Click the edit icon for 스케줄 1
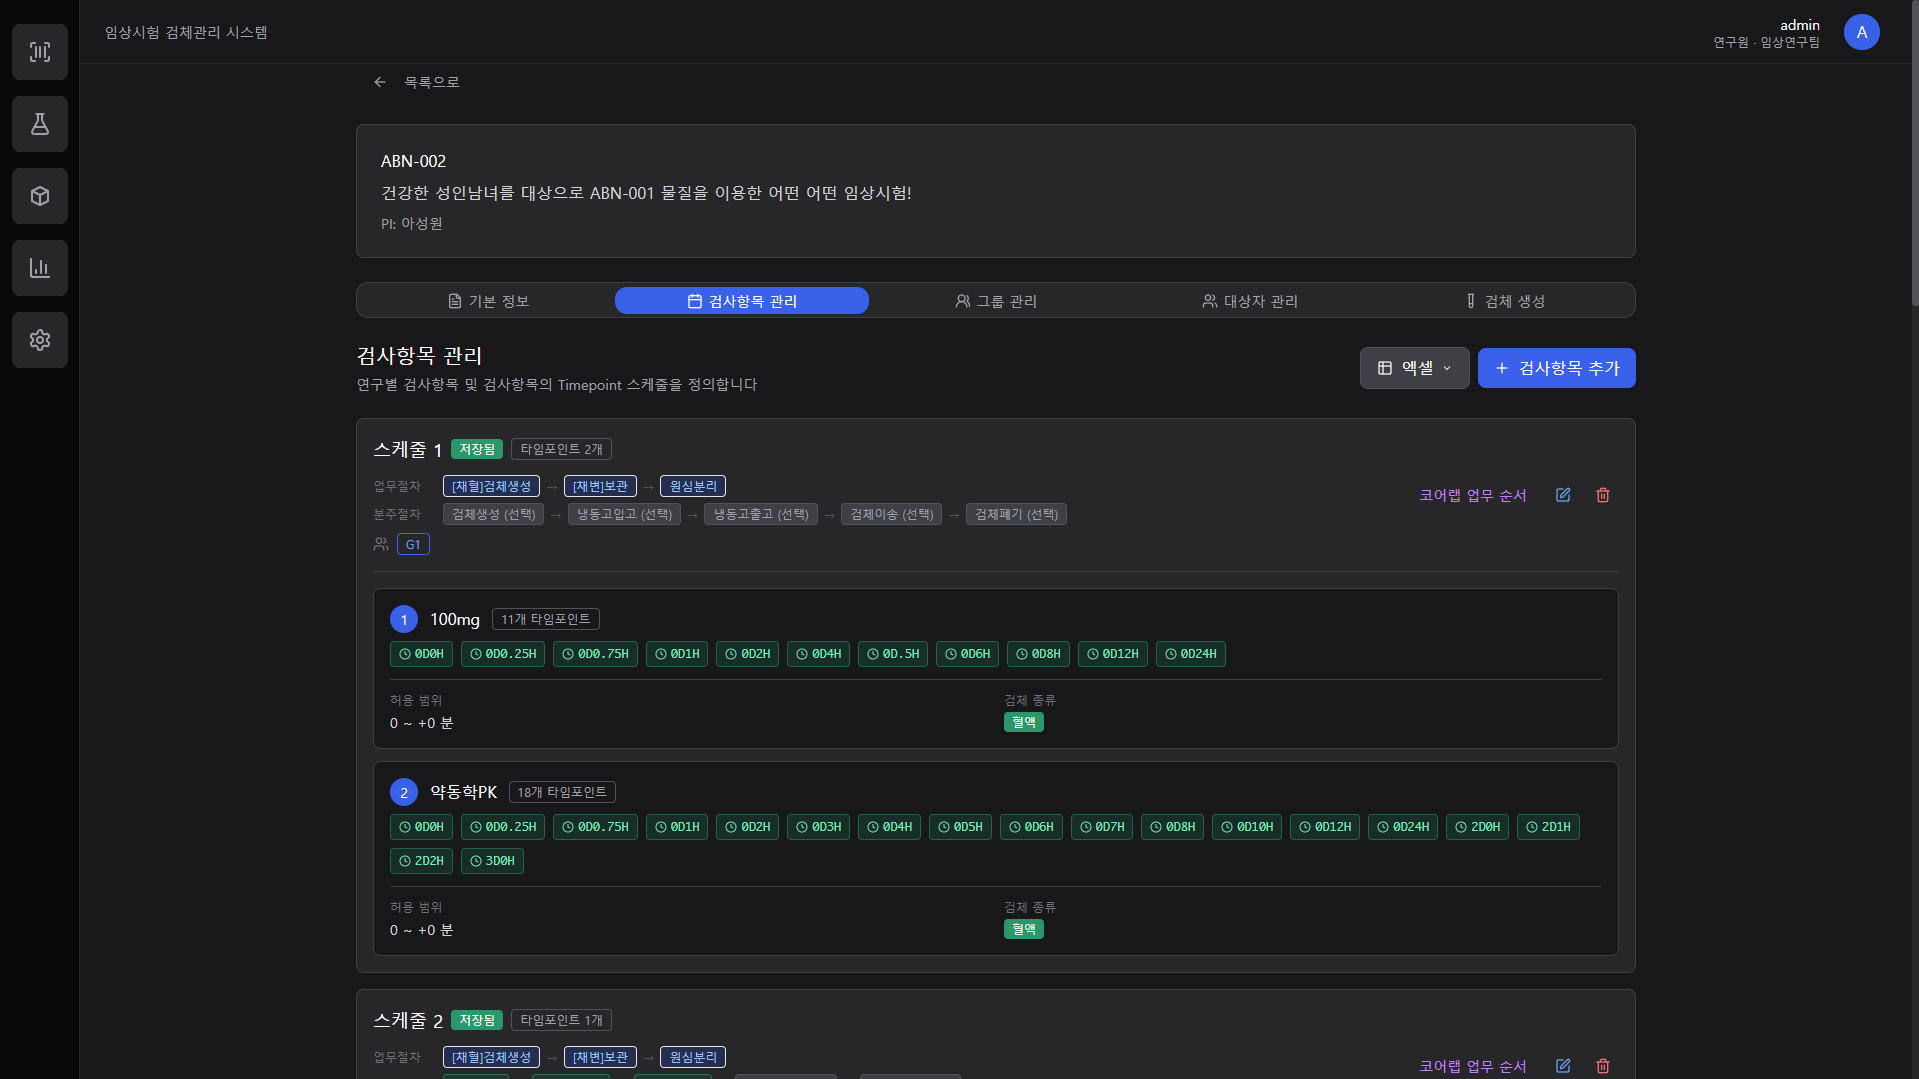The height and width of the screenshot is (1079, 1919). coord(1563,495)
